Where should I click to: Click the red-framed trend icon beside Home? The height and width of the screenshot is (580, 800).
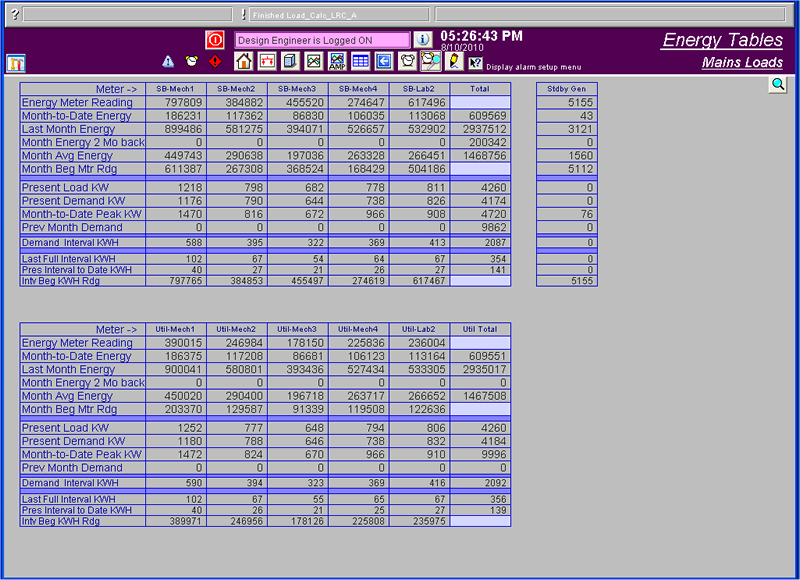coord(266,61)
